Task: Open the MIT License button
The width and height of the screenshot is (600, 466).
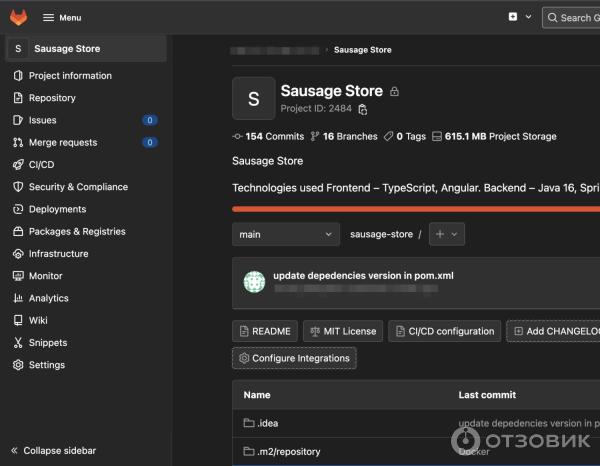Action: pos(343,331)
